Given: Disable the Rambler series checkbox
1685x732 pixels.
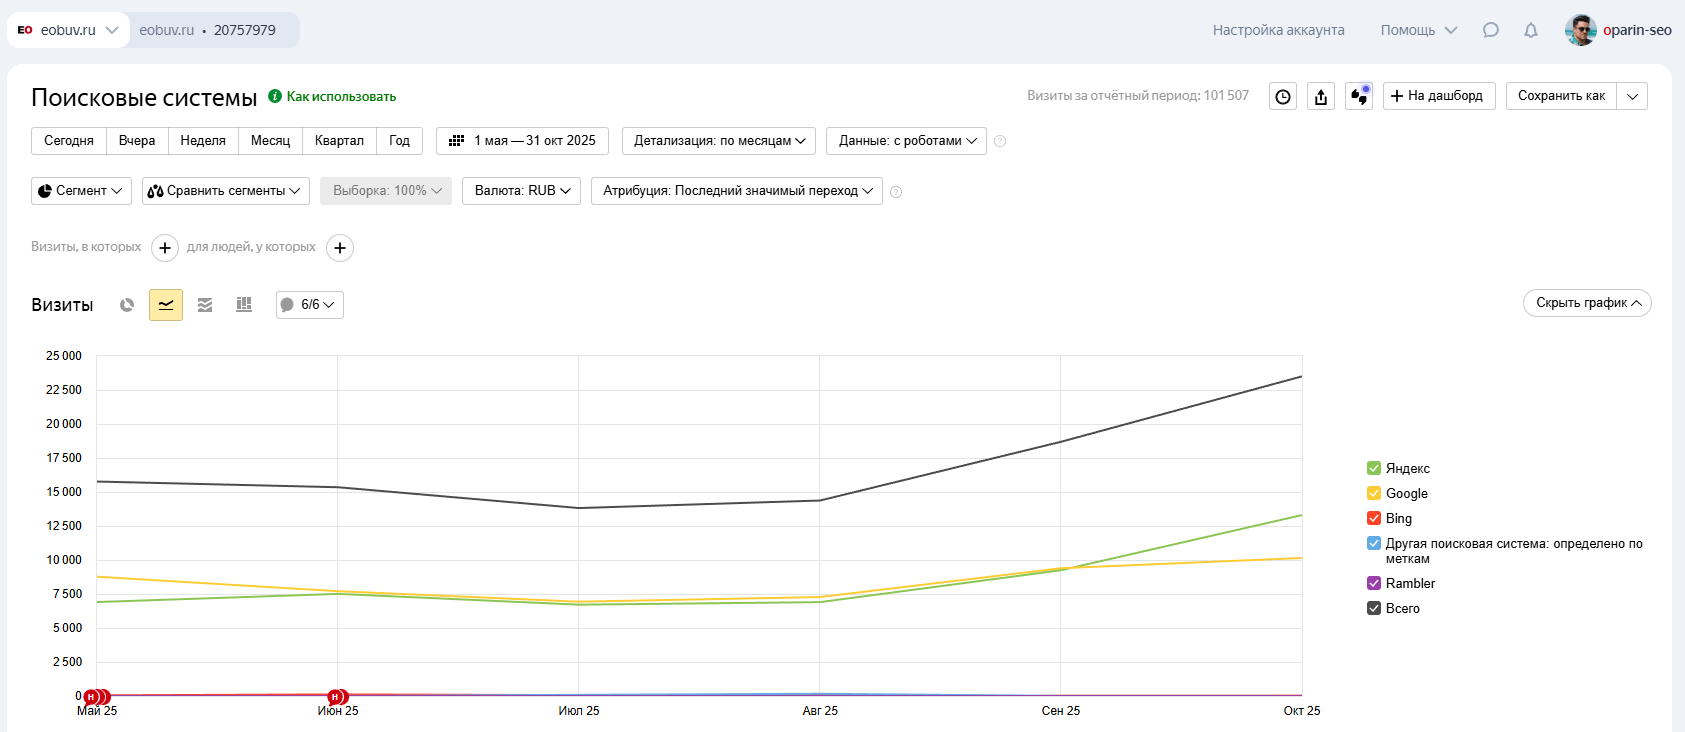Looking at the screenshot, I should pyautogui.click(x=1374, y=583).
